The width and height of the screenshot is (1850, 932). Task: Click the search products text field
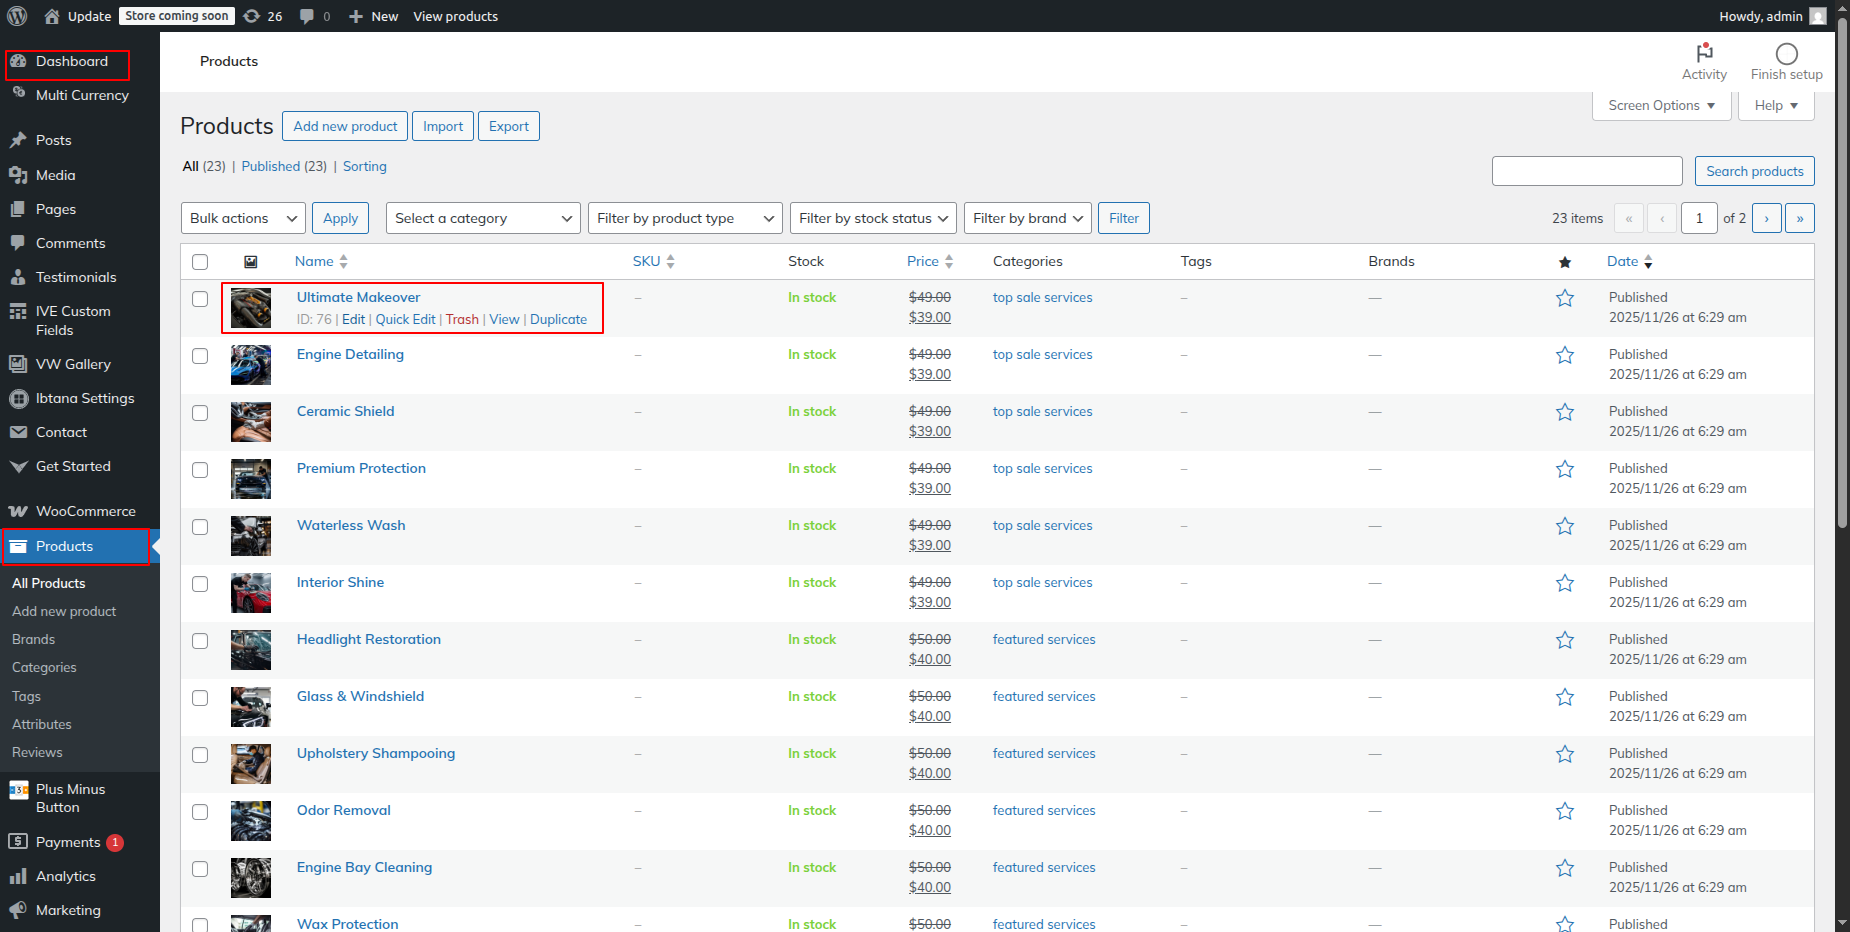coord(1586,171)
